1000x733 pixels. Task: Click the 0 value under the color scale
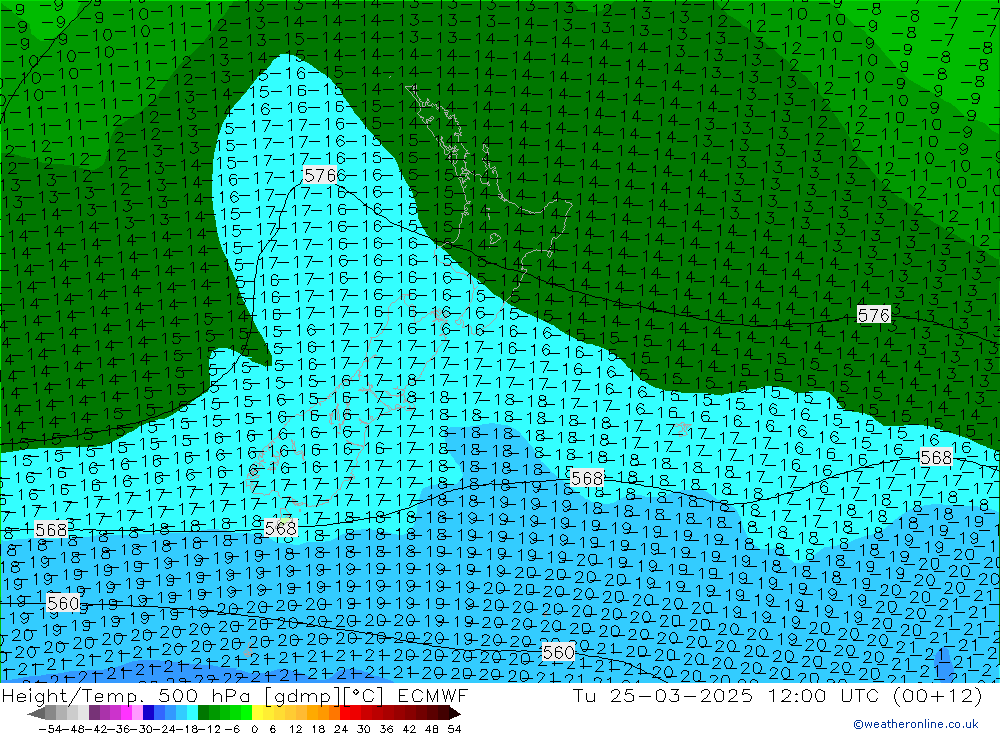pos(254,729)
